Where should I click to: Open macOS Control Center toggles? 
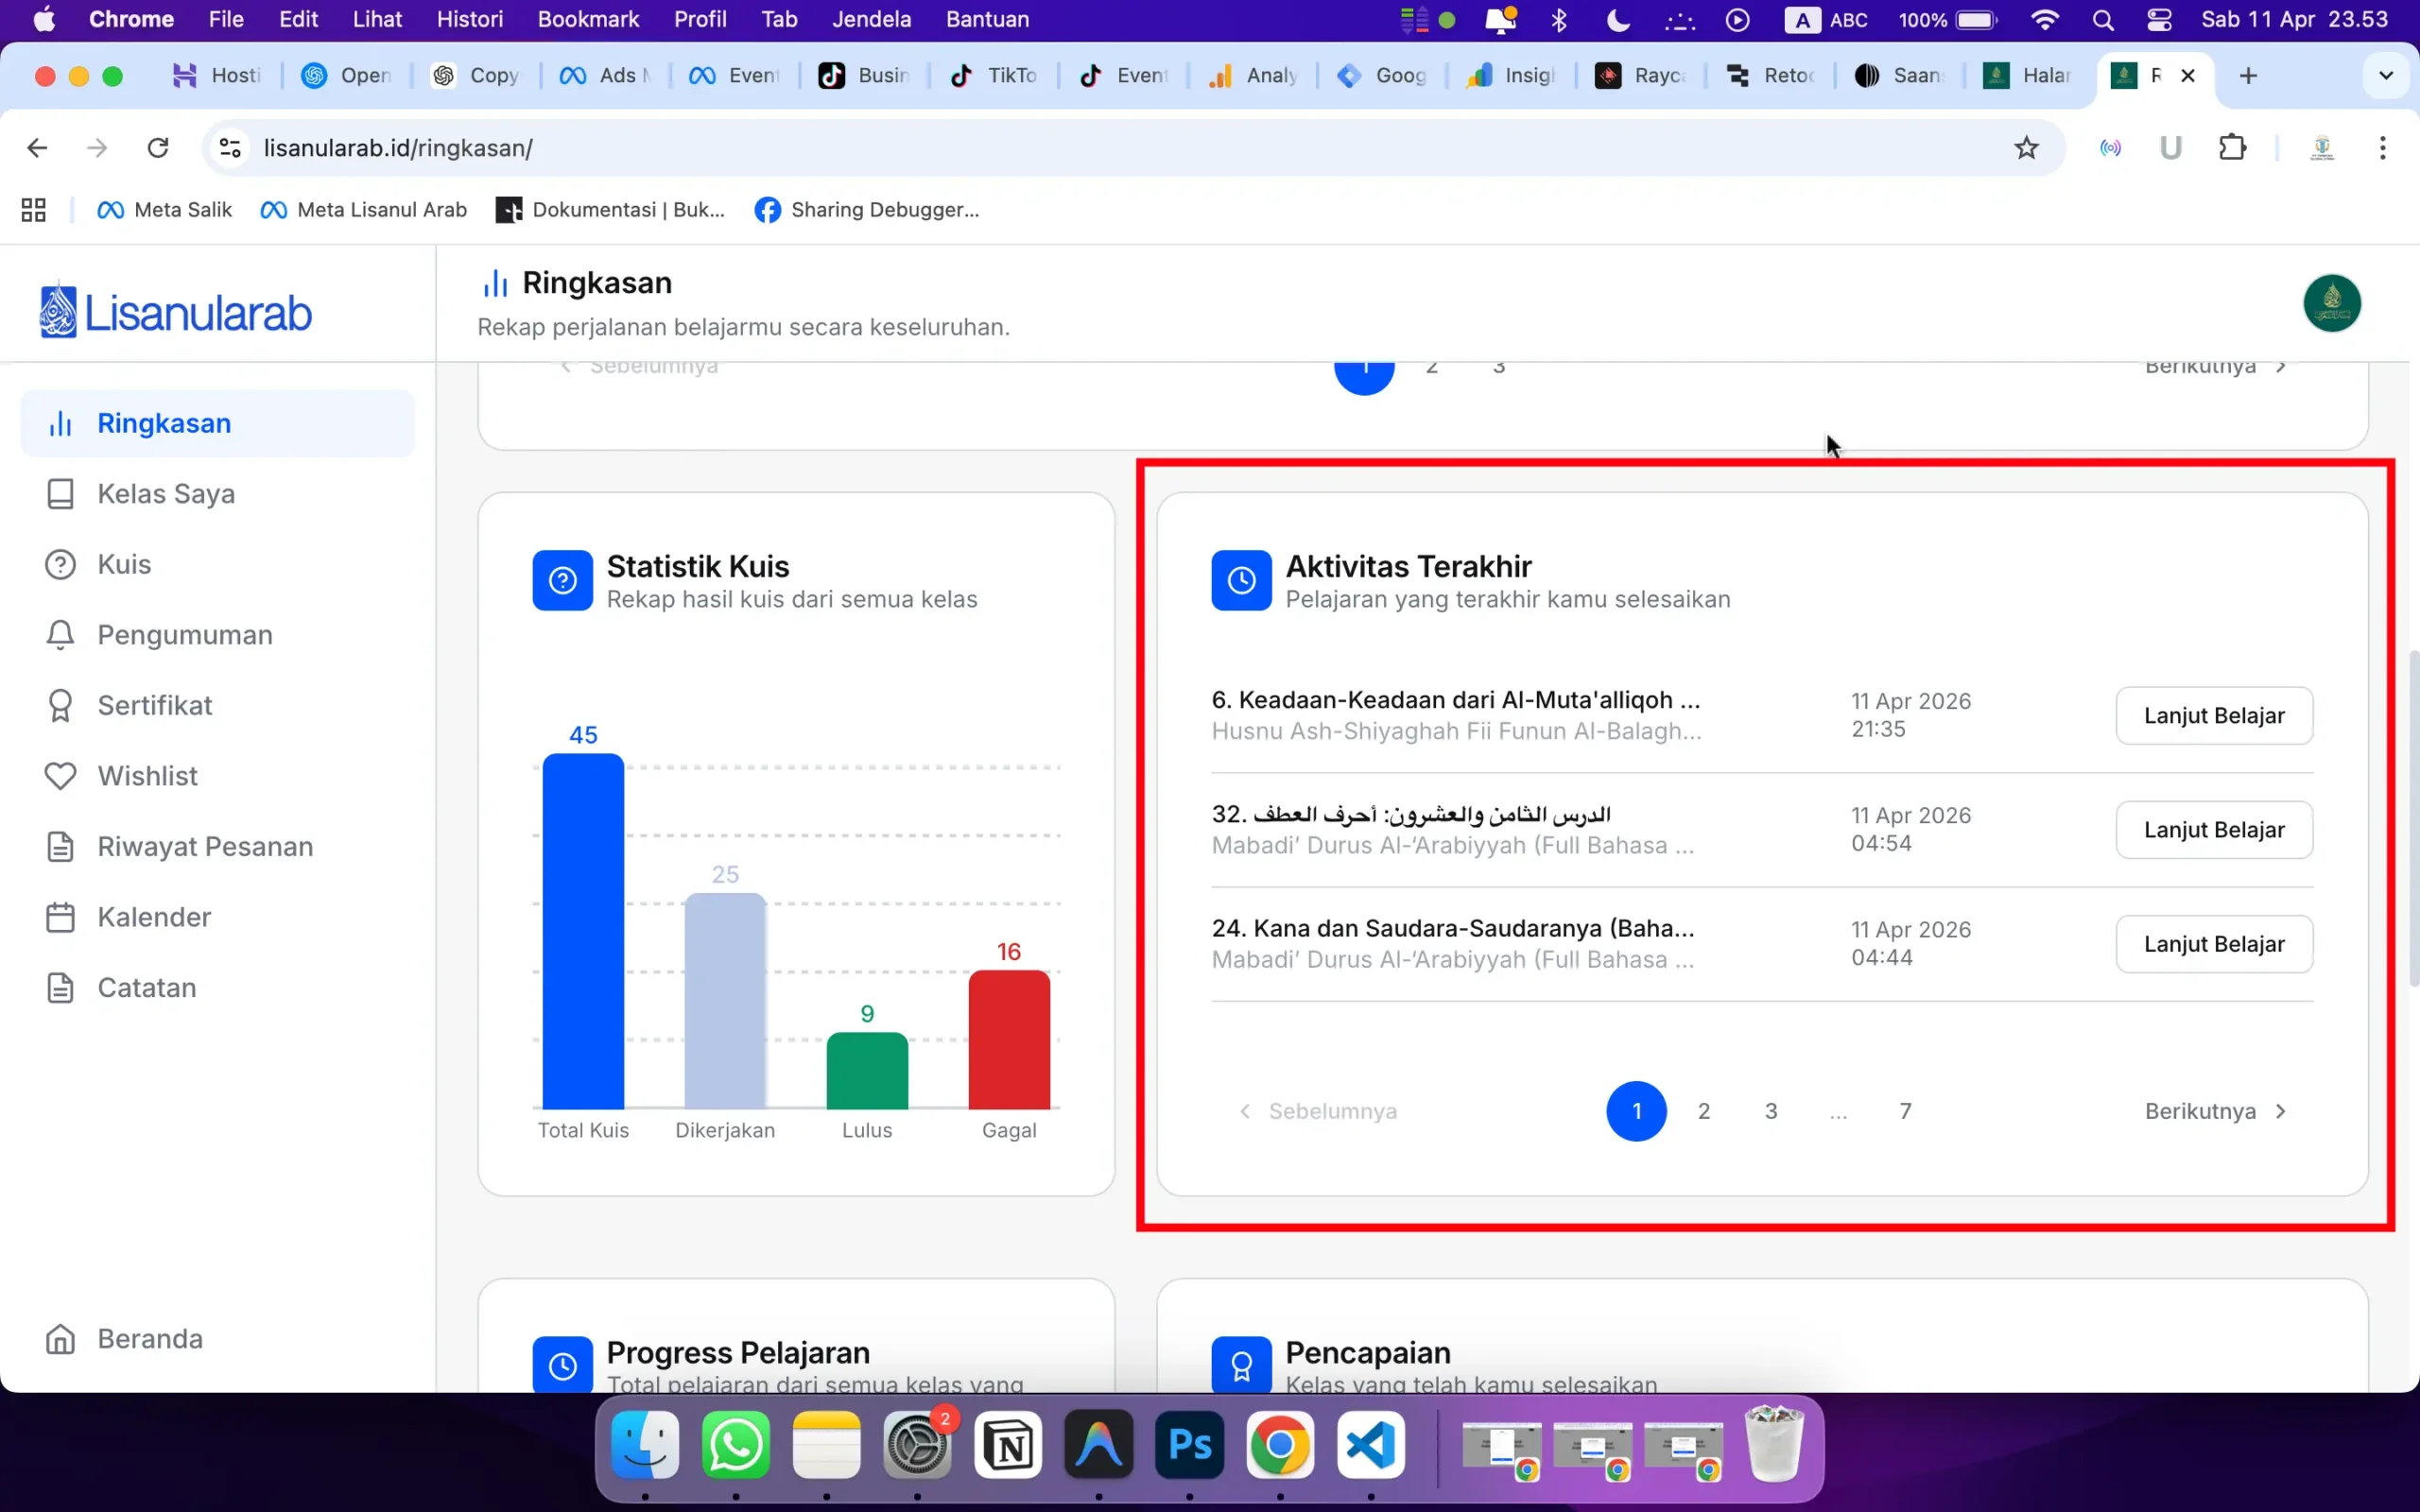2159,20
